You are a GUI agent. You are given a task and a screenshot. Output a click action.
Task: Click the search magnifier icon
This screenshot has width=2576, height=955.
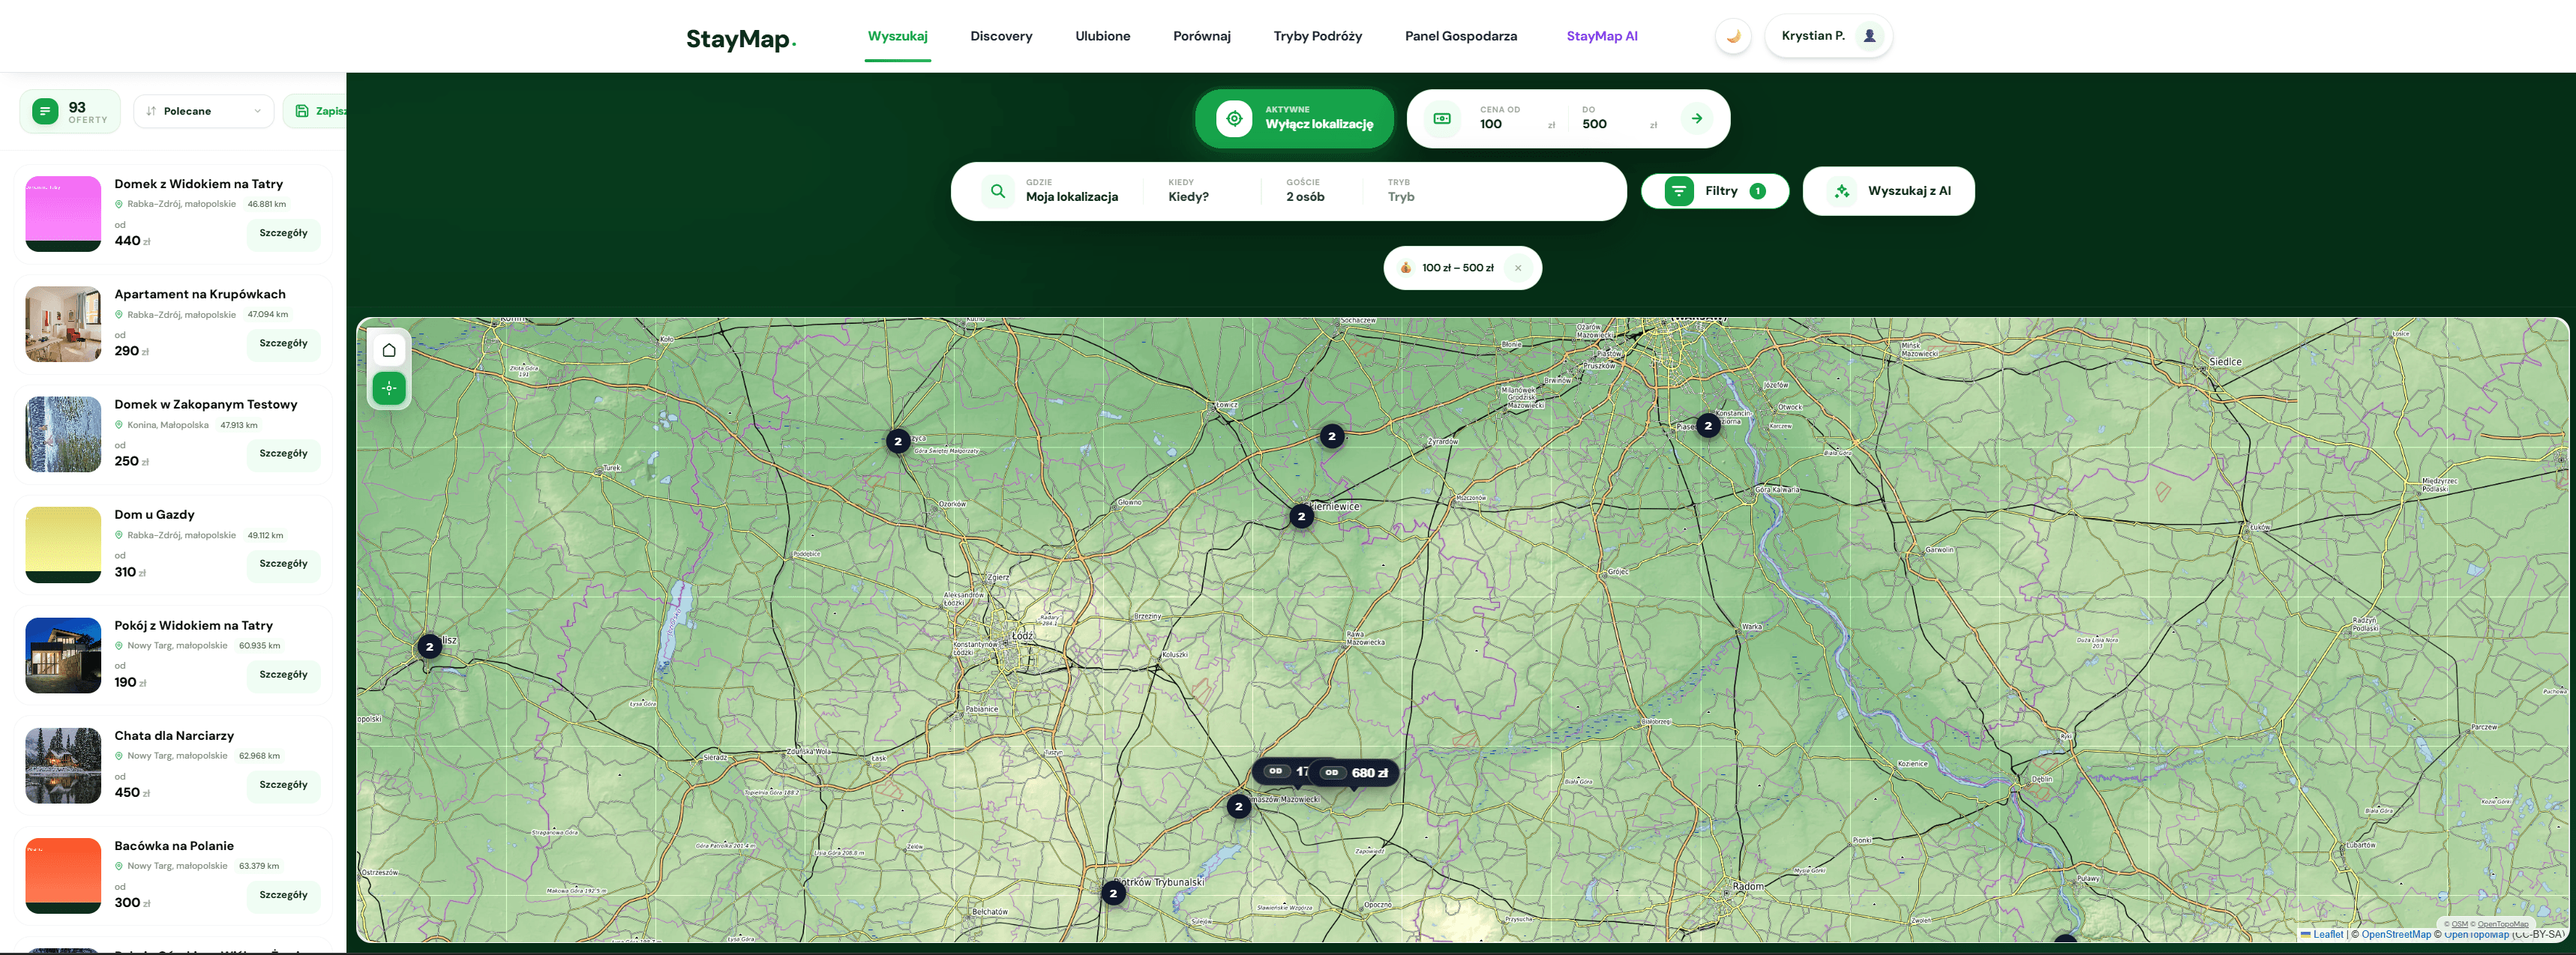pos(997,191)
